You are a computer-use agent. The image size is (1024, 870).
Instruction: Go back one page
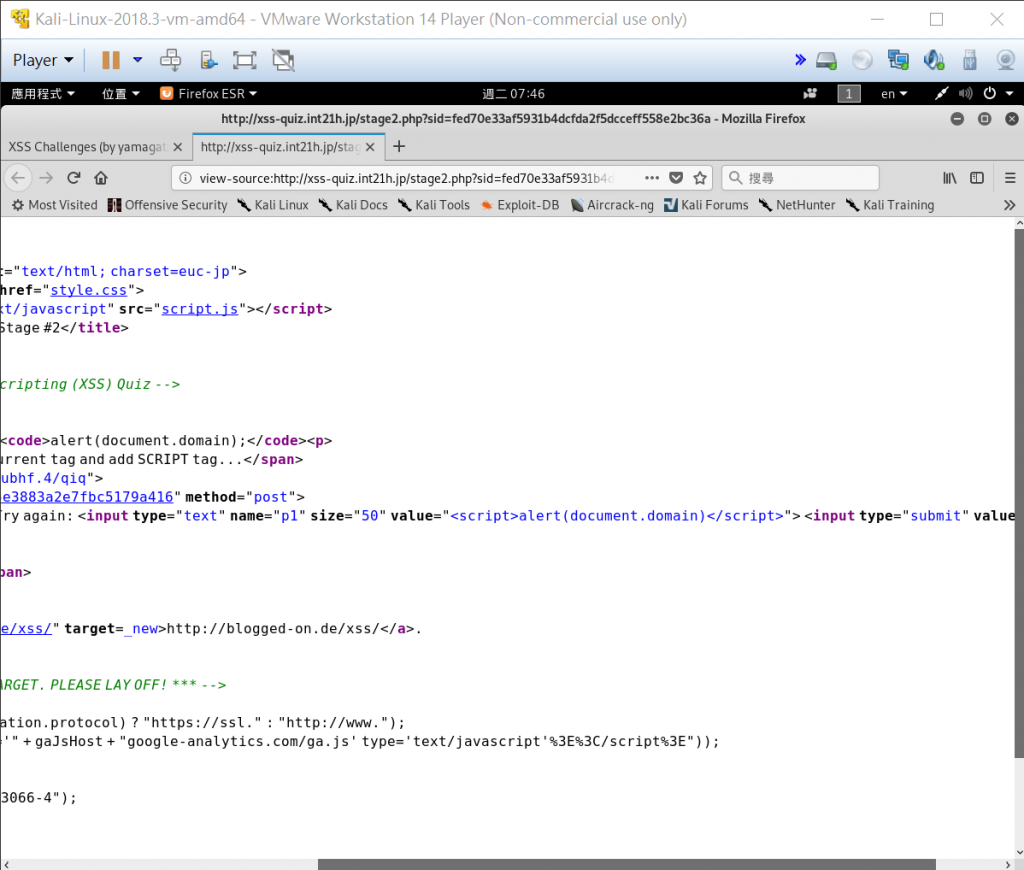coord(18,178)
